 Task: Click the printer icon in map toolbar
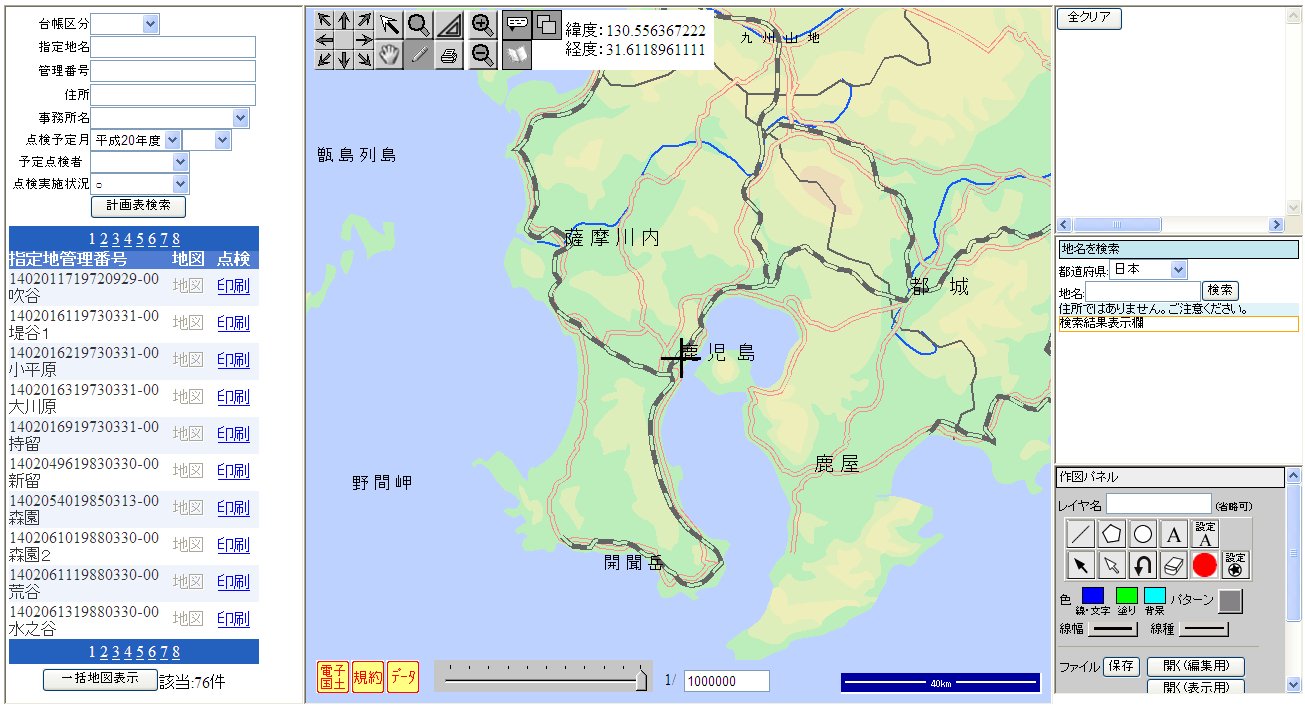(x=449, y=56)
